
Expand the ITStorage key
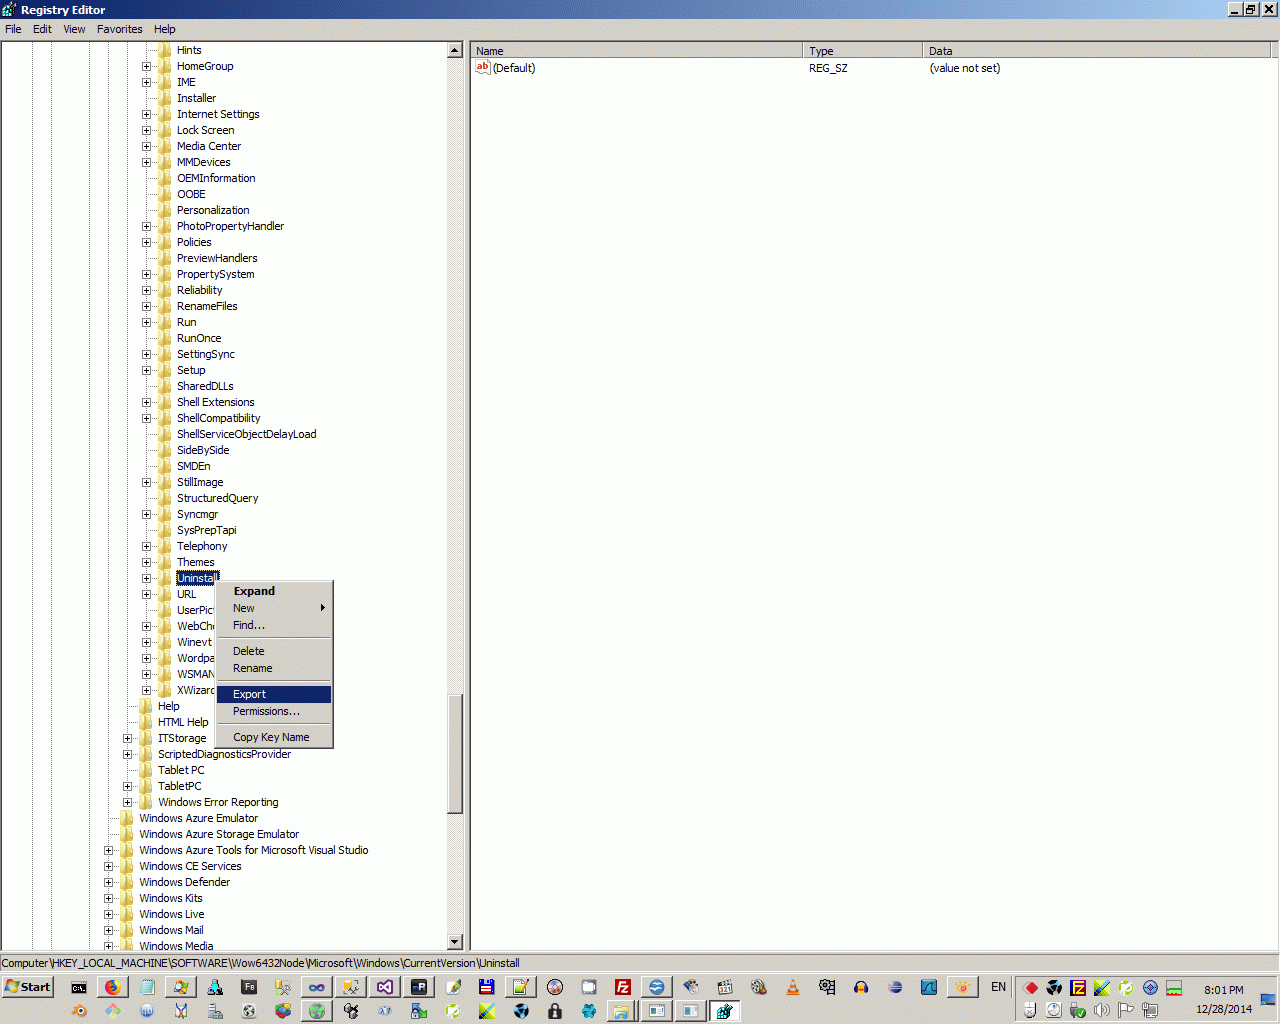127,739
